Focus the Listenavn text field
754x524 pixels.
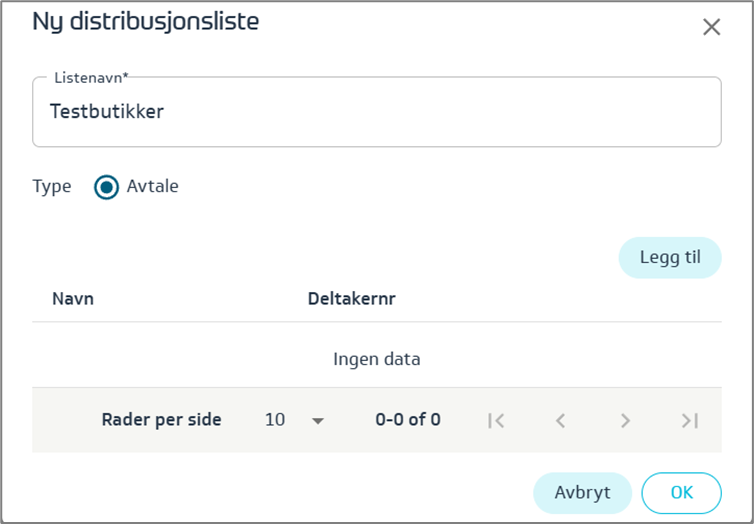click(376, 112)
